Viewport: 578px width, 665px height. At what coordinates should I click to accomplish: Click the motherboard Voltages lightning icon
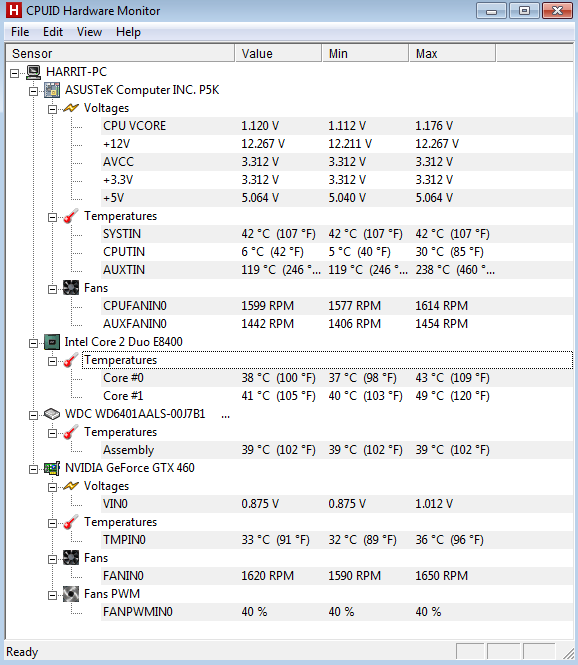71,108
